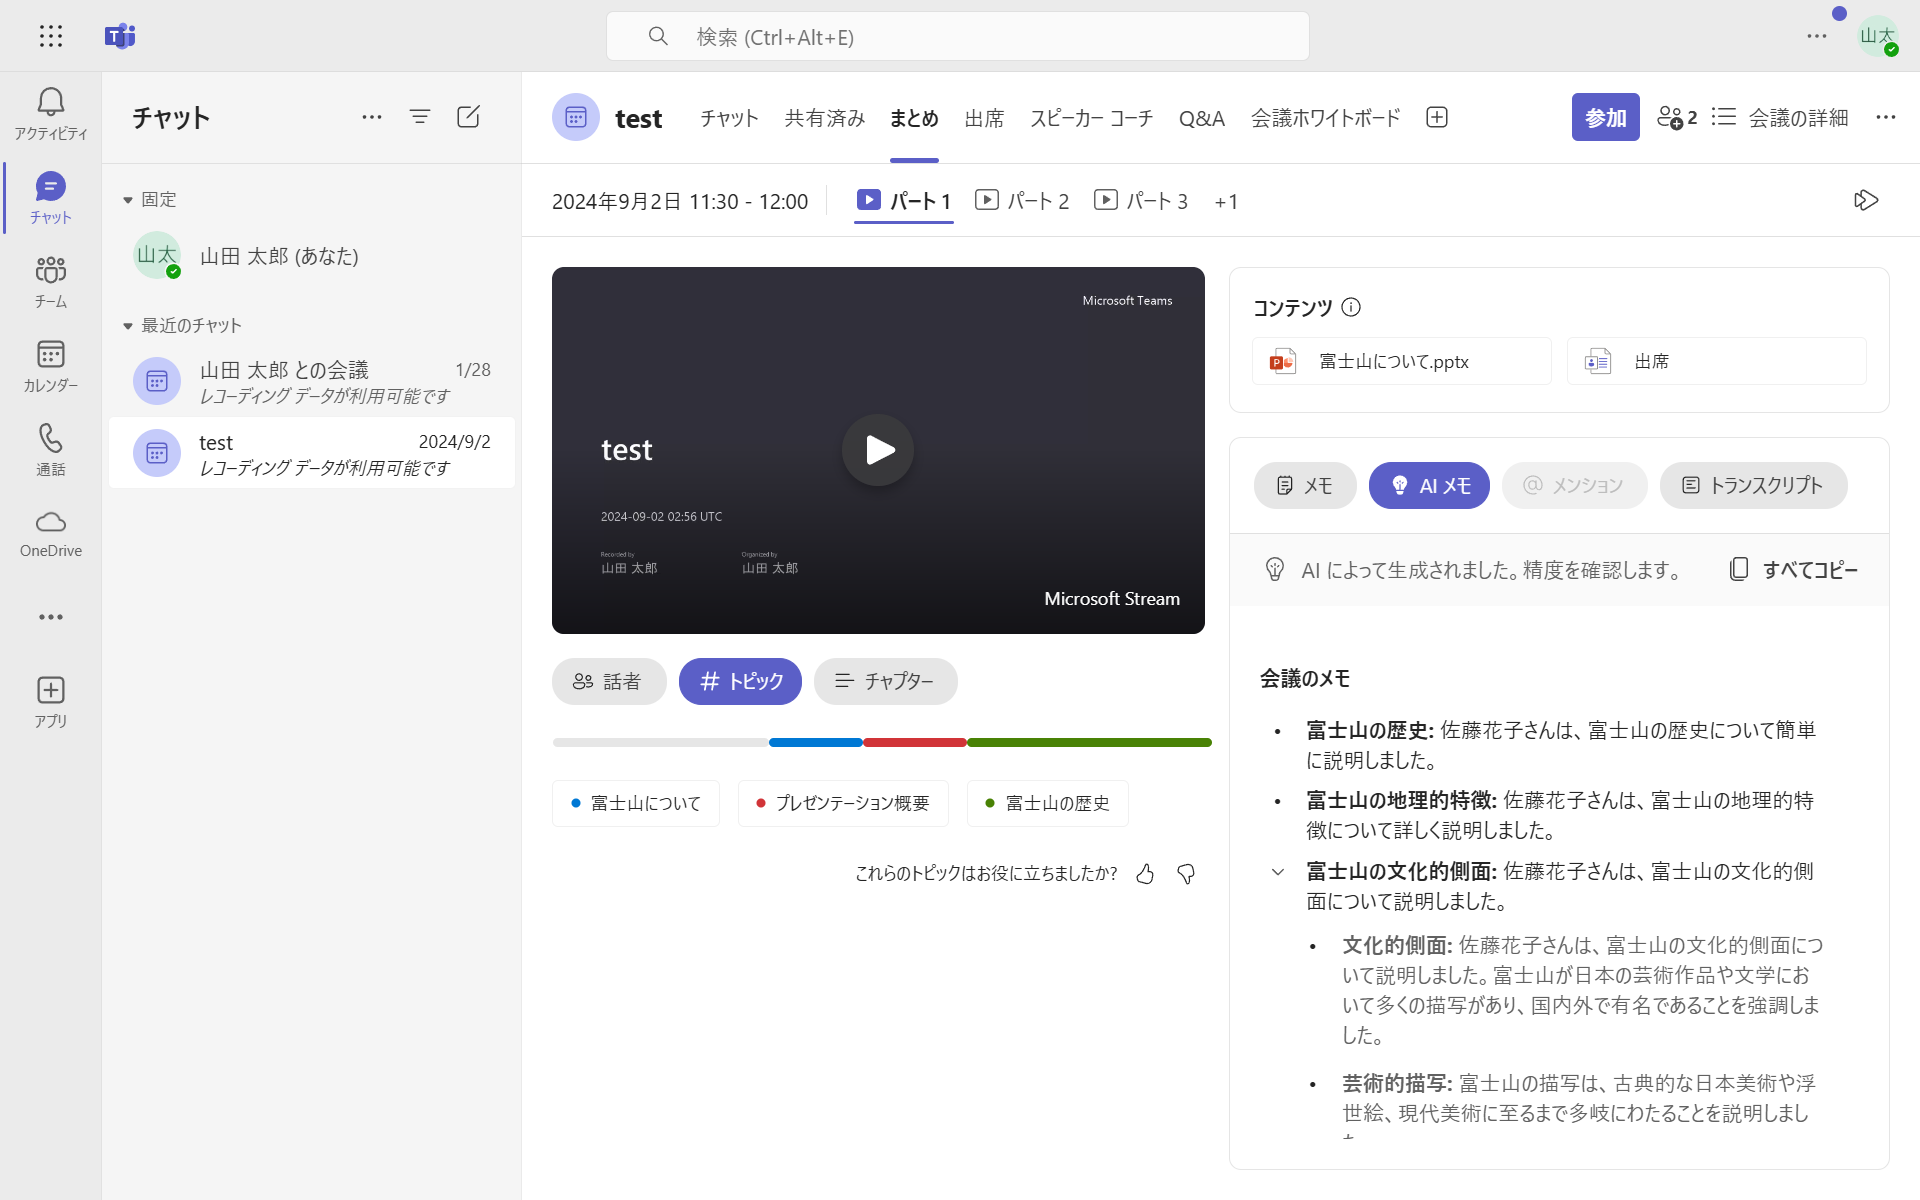The height and width of the screenshot is (1200, 1920).
Task: Click the thumbs up feedback icon
Action: pyautogui.click(x=1145, y=874)
